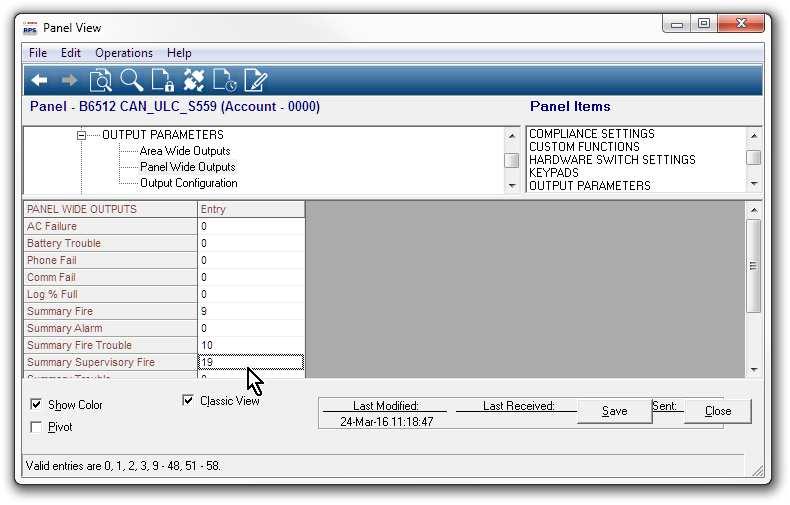Screen dimensions: 790x505
Task: Click Panel Items list scroll up arrow
Action: coord(754,135)
